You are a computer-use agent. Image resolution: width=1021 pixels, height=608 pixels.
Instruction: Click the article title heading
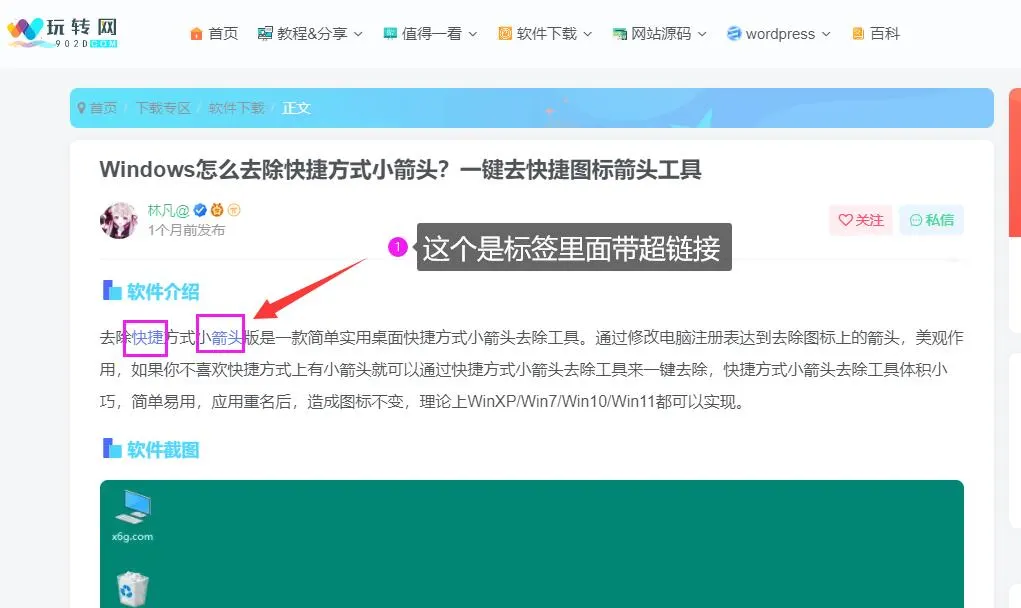[x=400, y=170]
